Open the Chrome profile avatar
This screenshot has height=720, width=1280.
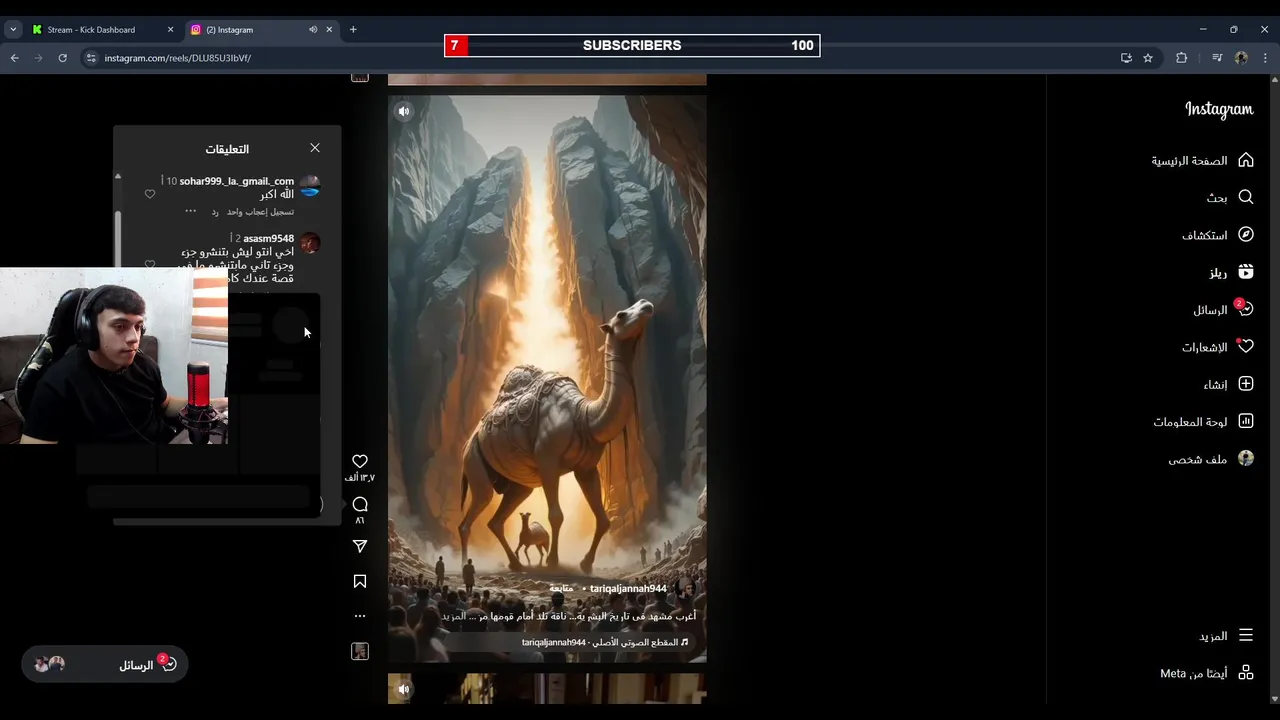point(1241,58)
